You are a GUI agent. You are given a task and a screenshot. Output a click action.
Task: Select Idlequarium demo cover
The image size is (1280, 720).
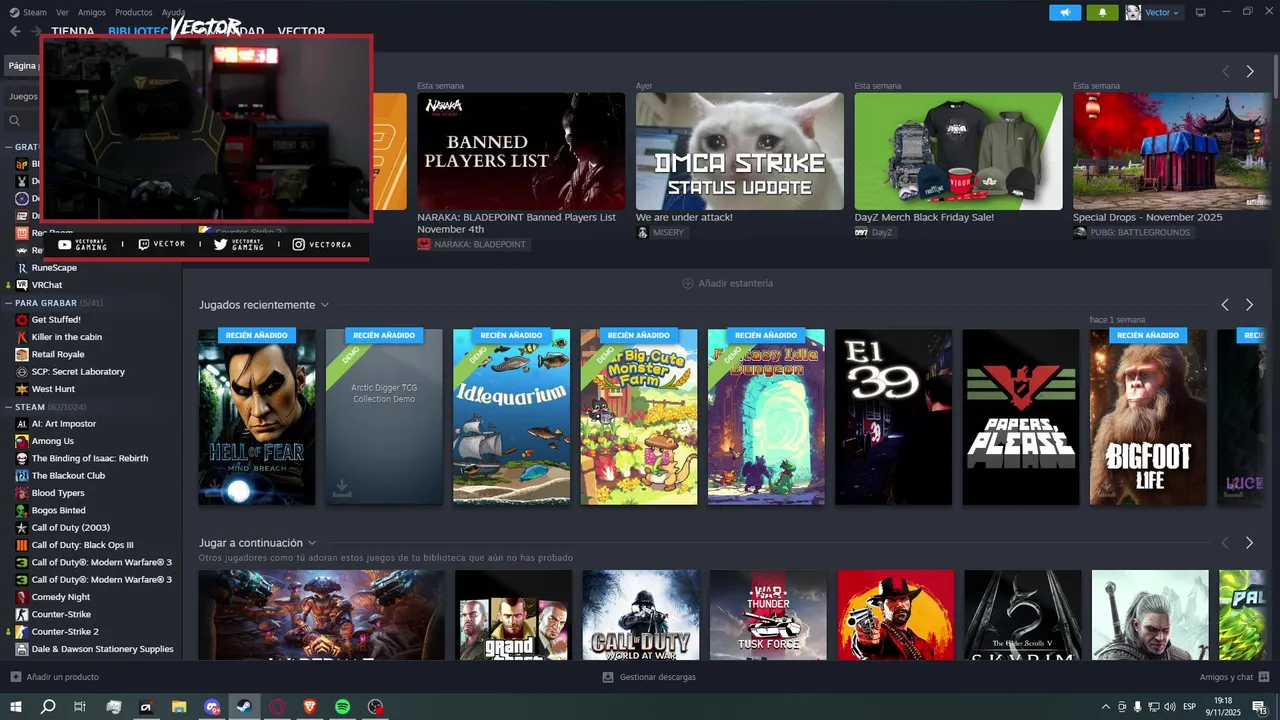[511, 417]
